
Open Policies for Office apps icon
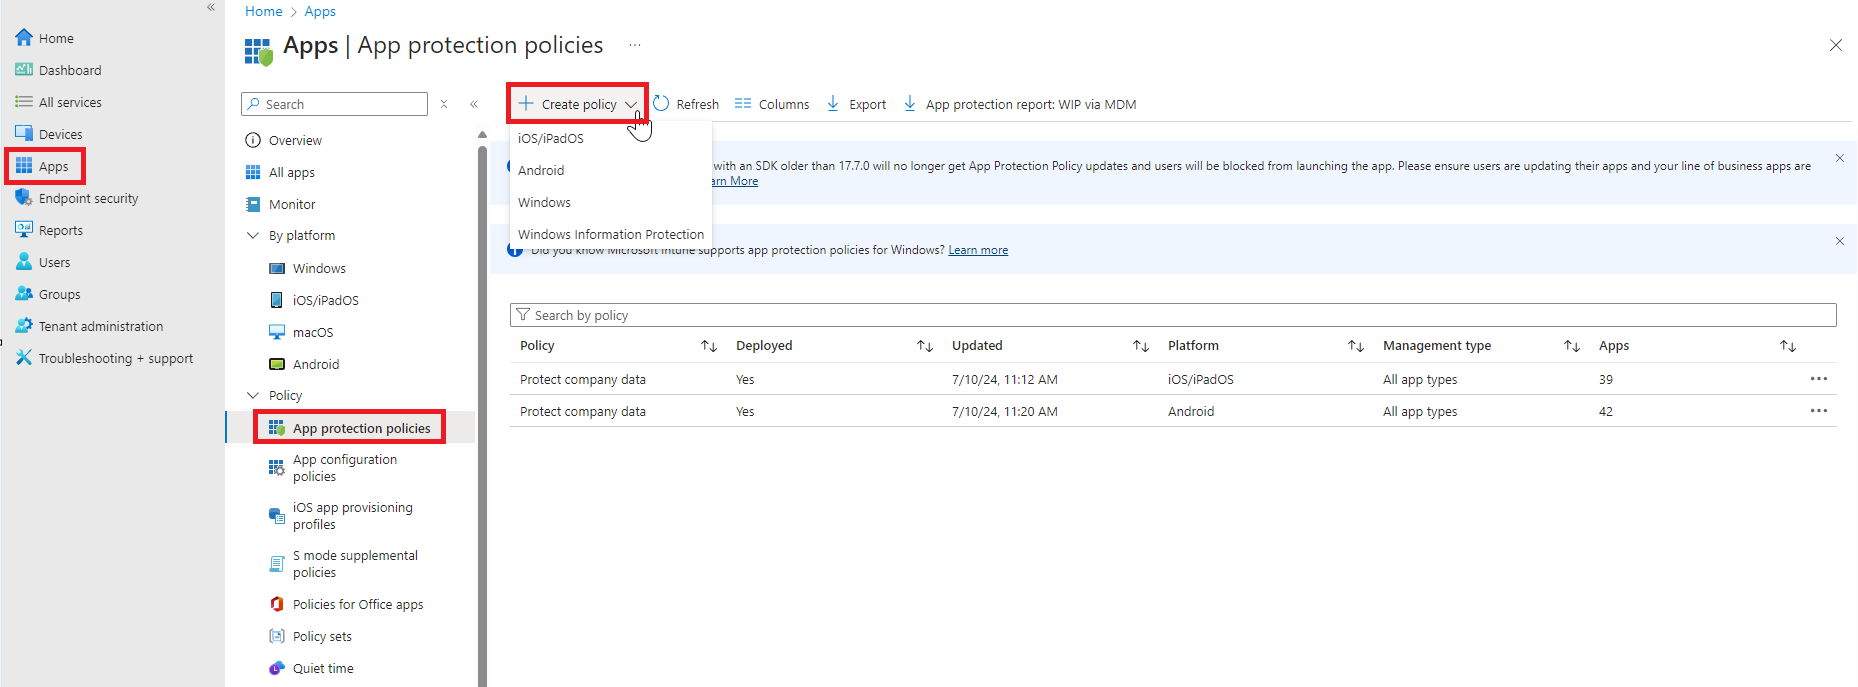[277, 604]
